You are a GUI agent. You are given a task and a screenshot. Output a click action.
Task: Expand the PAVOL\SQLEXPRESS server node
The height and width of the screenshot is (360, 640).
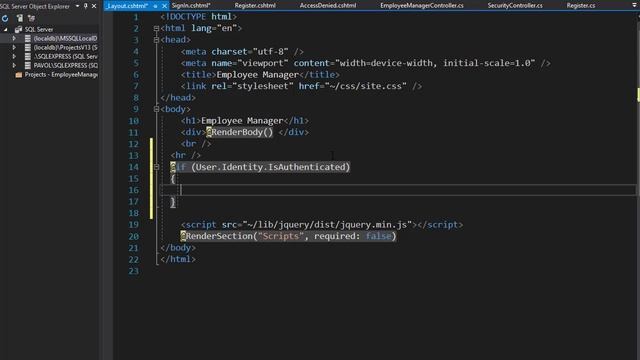[14, 65]
